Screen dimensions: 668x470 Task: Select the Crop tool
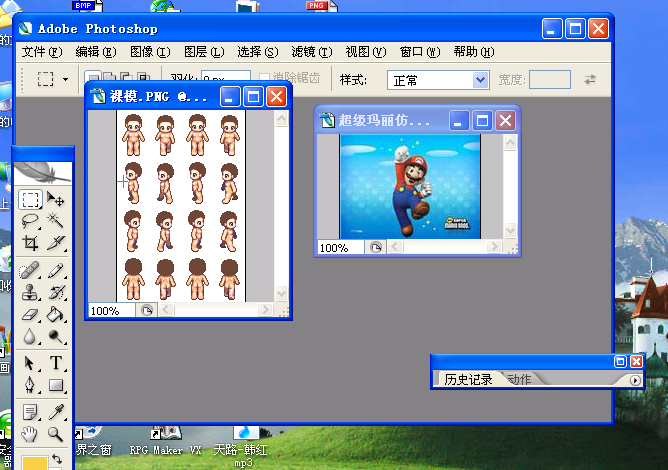[x=30, y=243]
